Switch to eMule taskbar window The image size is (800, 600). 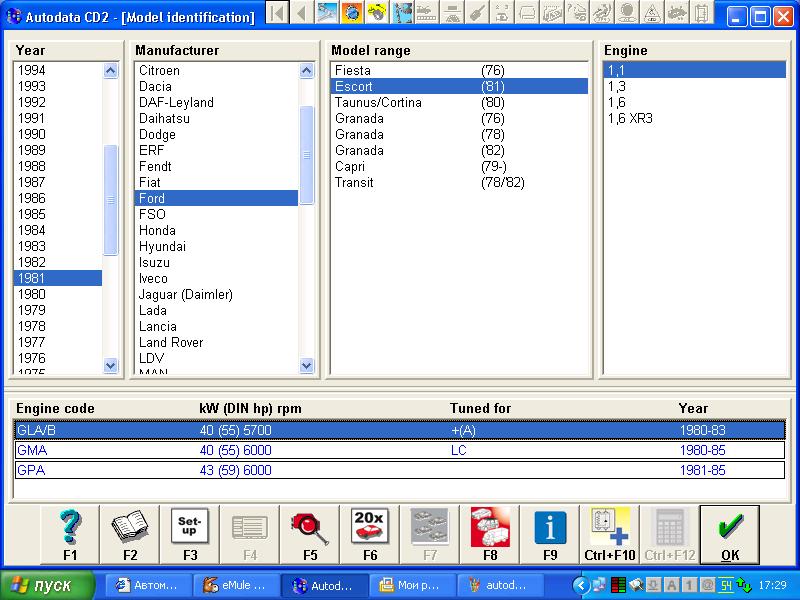(x=236, y=585)
